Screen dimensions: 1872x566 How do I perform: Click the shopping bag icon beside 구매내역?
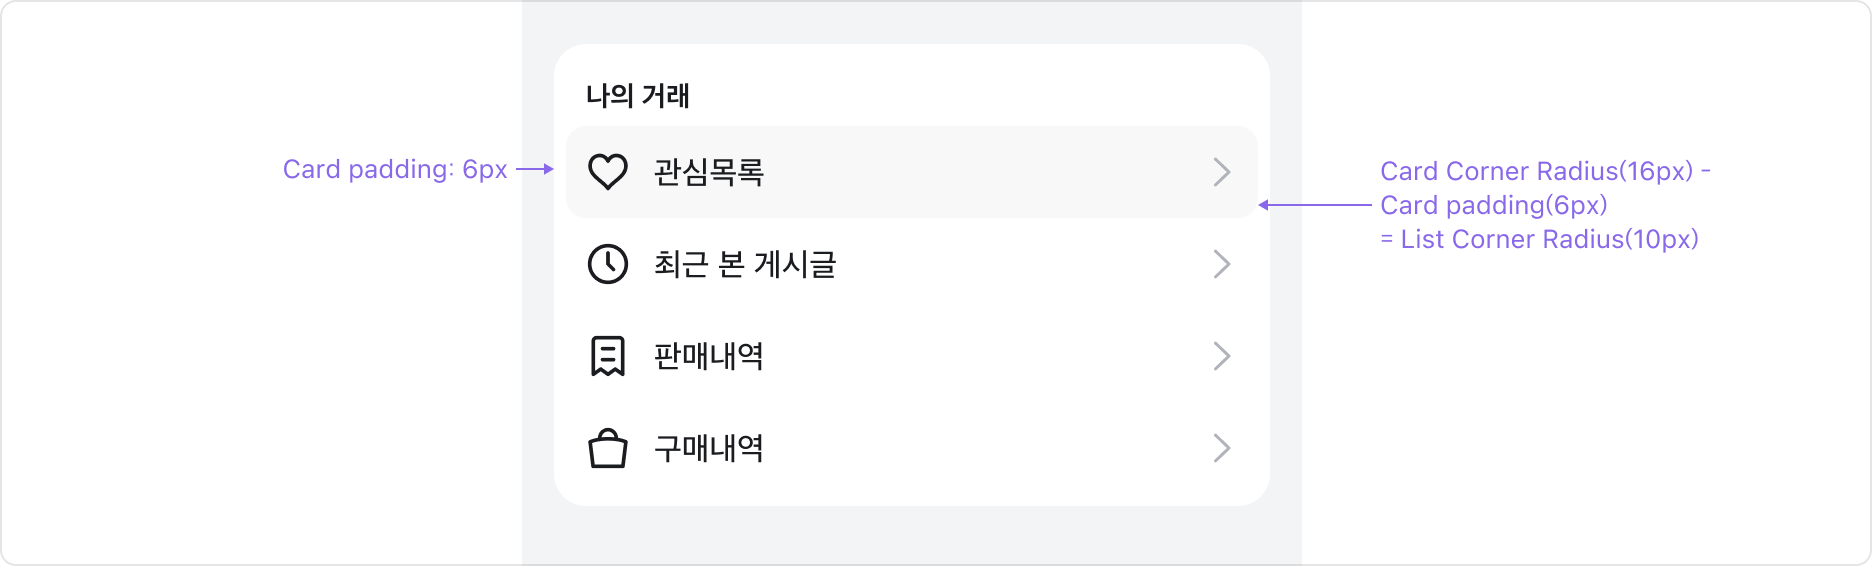point(607,448)
